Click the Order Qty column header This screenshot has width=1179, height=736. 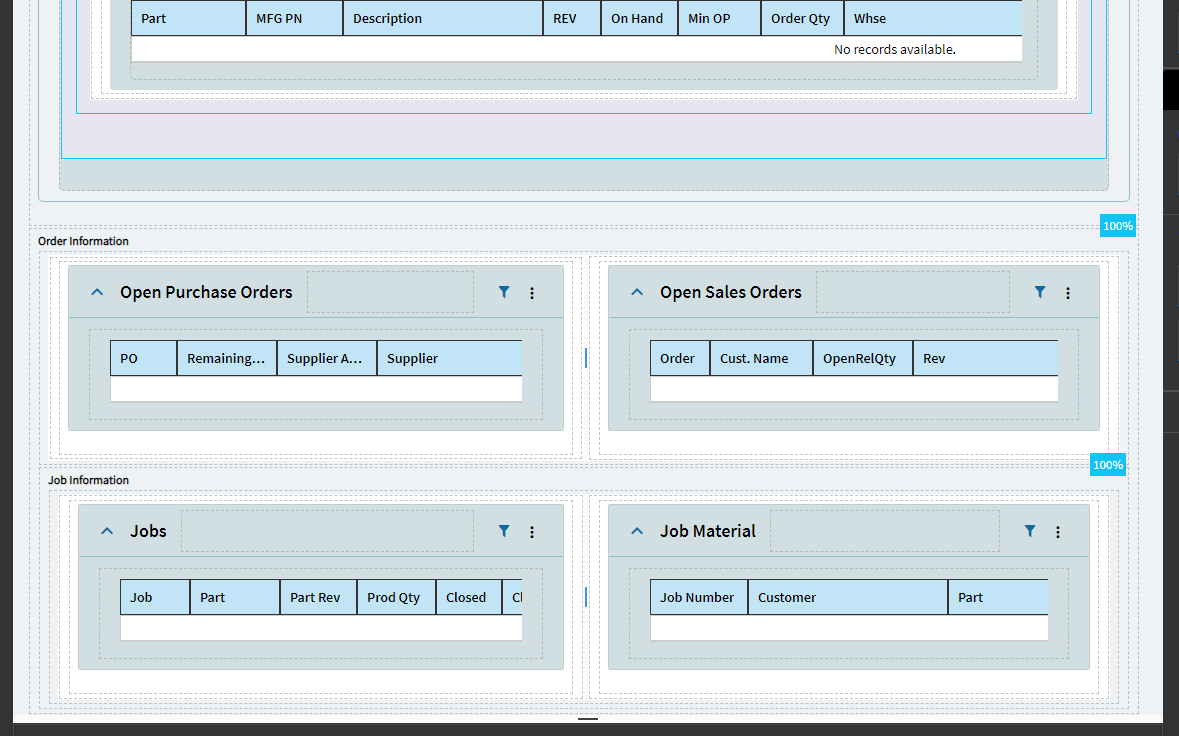point(802,18)
